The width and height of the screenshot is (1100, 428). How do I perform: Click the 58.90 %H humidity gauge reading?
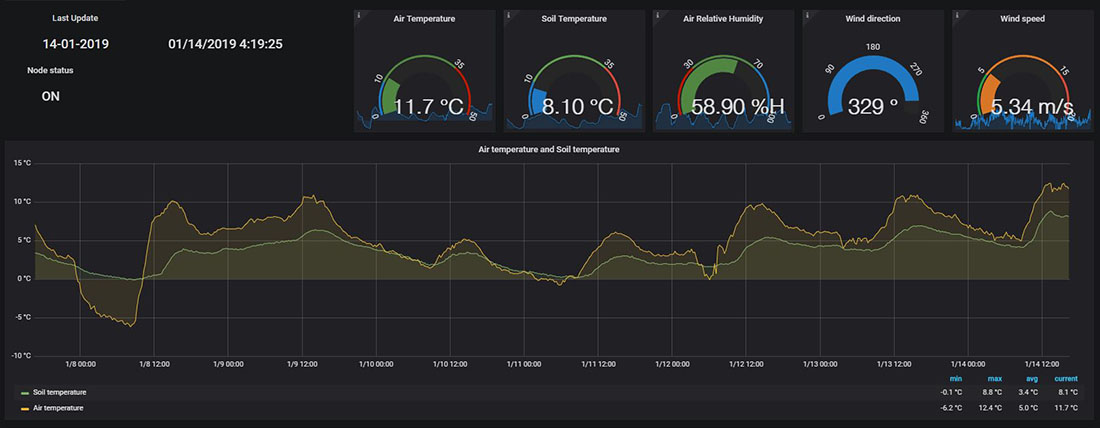point(737,107)
